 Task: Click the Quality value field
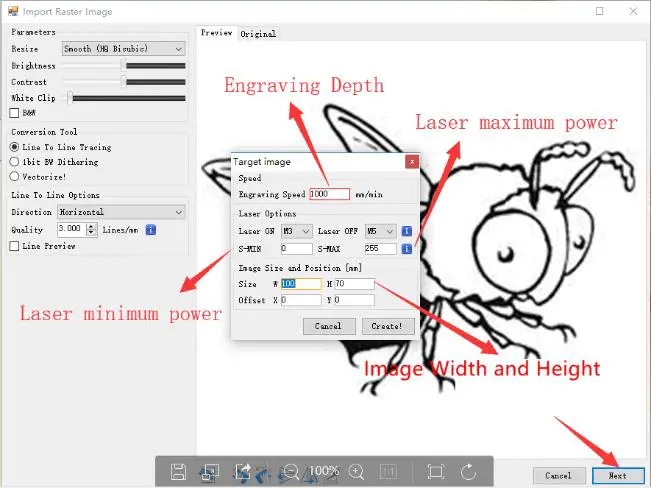pos(73,229)
